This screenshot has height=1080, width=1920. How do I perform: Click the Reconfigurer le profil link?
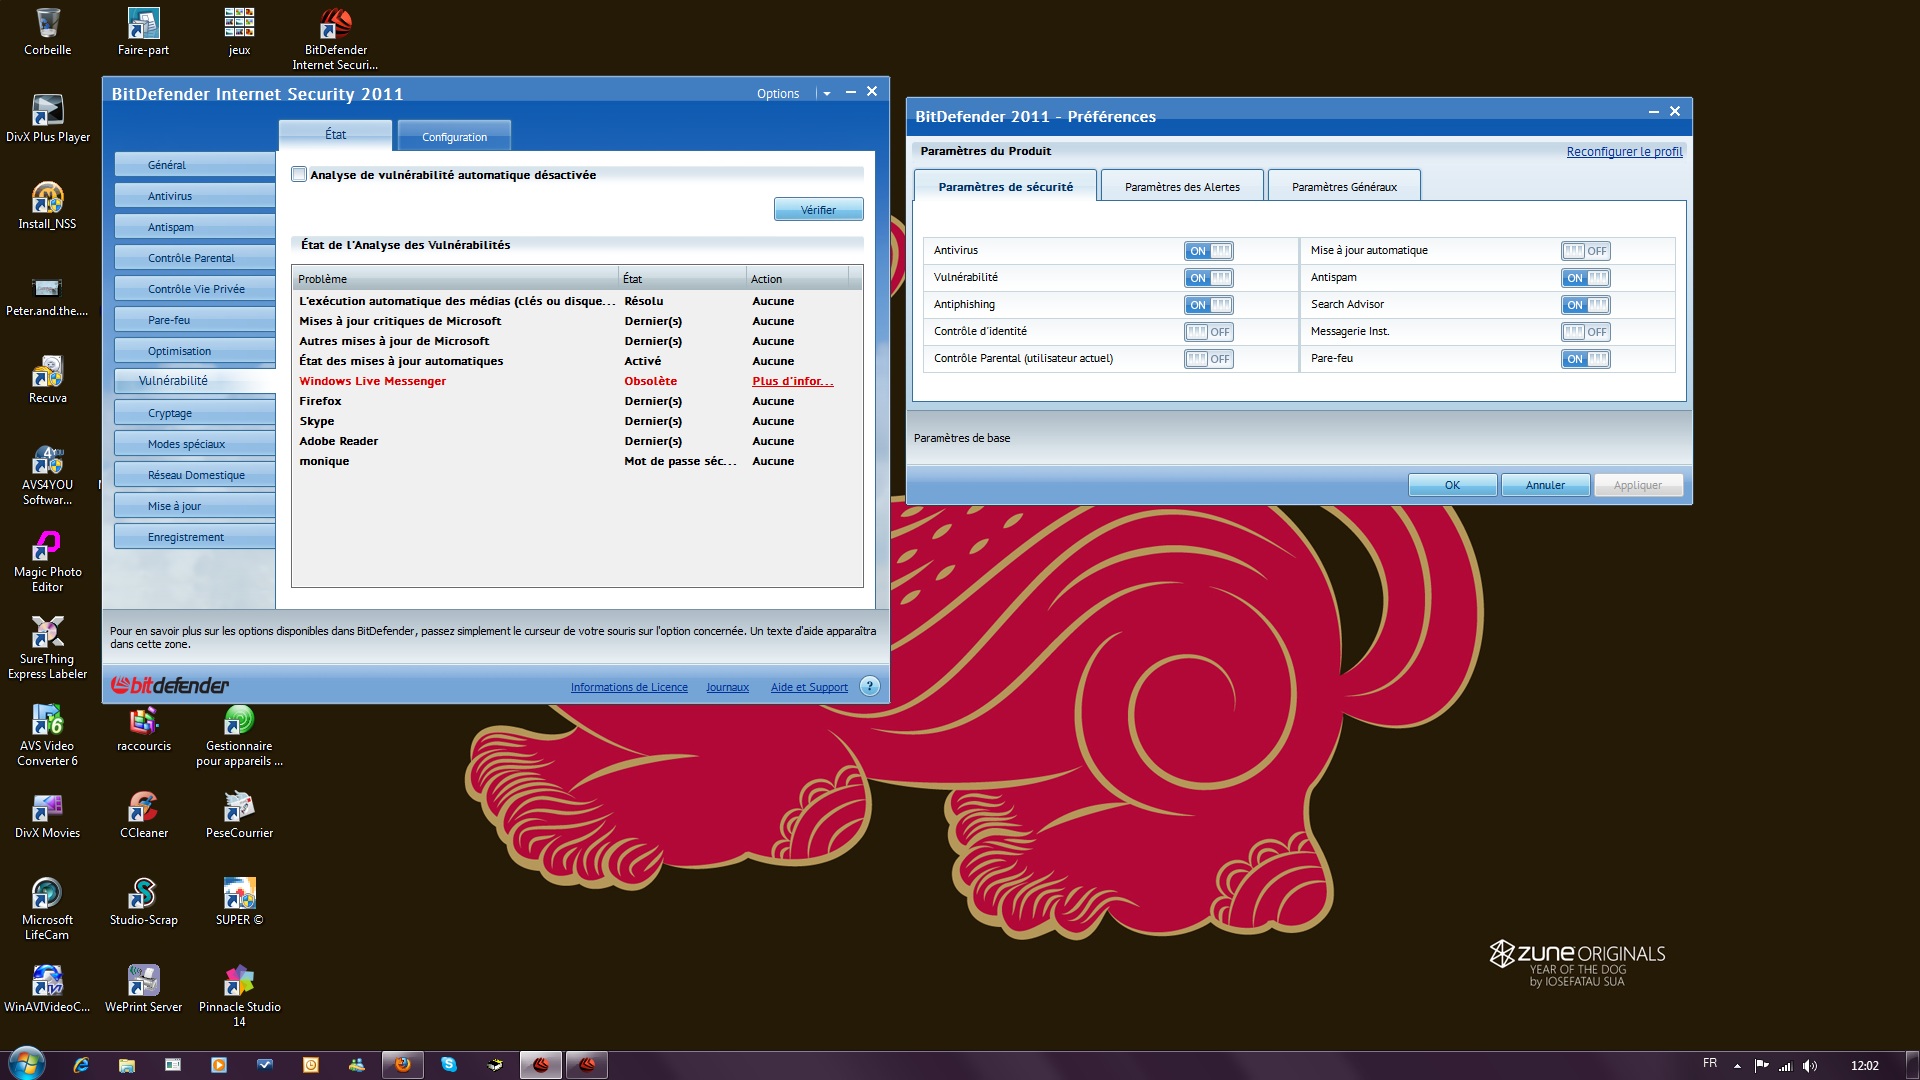tap(1624, 151)
